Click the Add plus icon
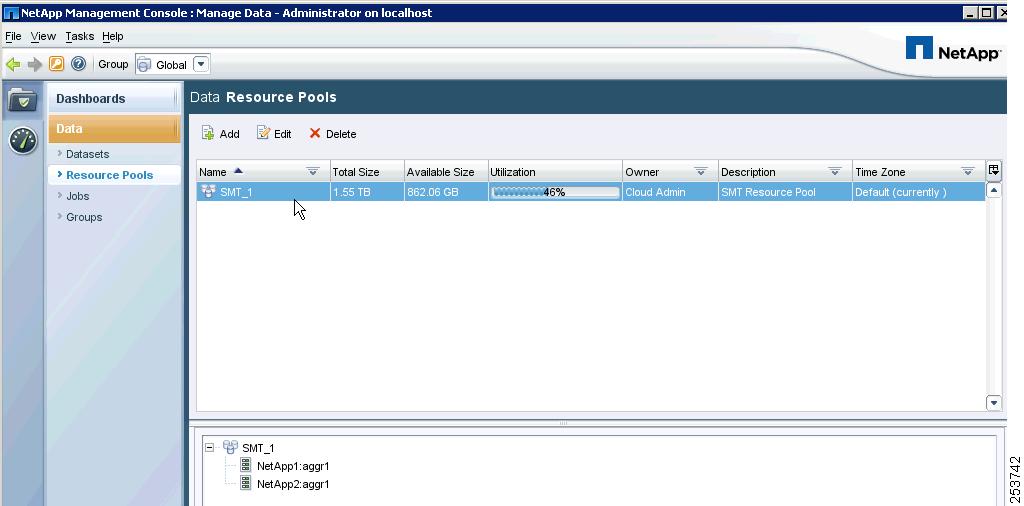The image size is (1024, 506). point(208,133)
